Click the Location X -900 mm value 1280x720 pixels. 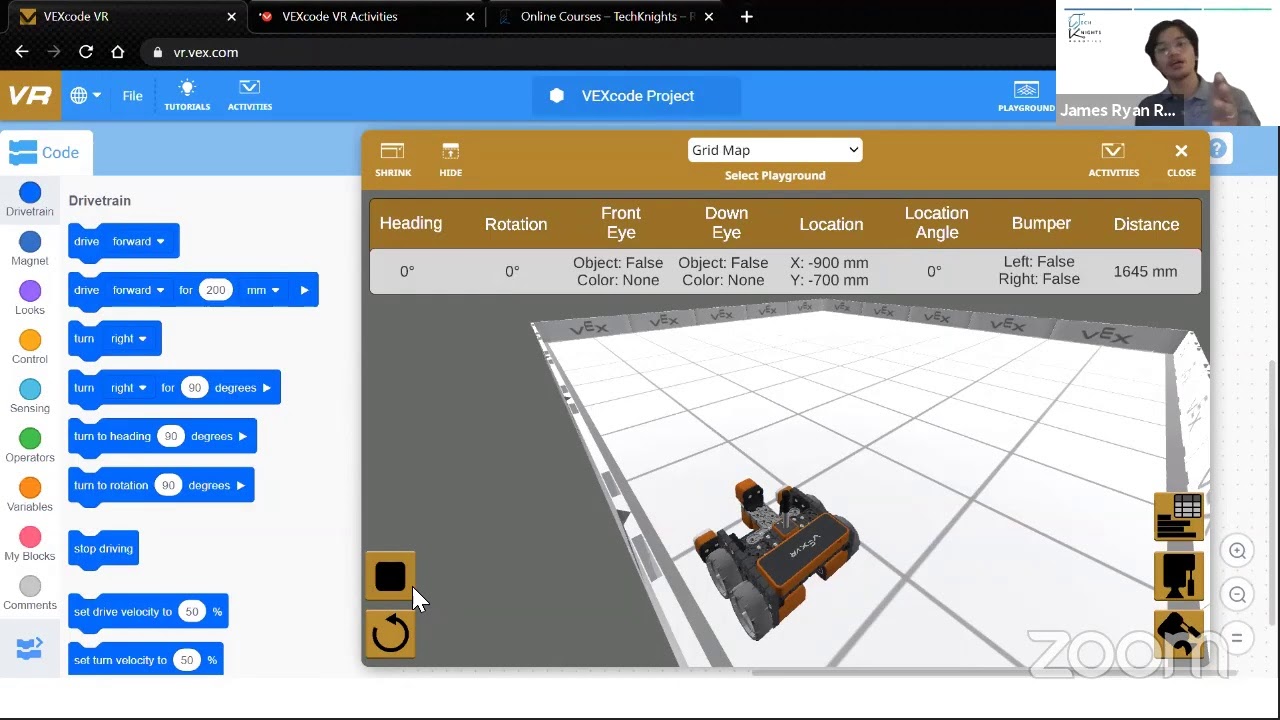coord(829,263)
